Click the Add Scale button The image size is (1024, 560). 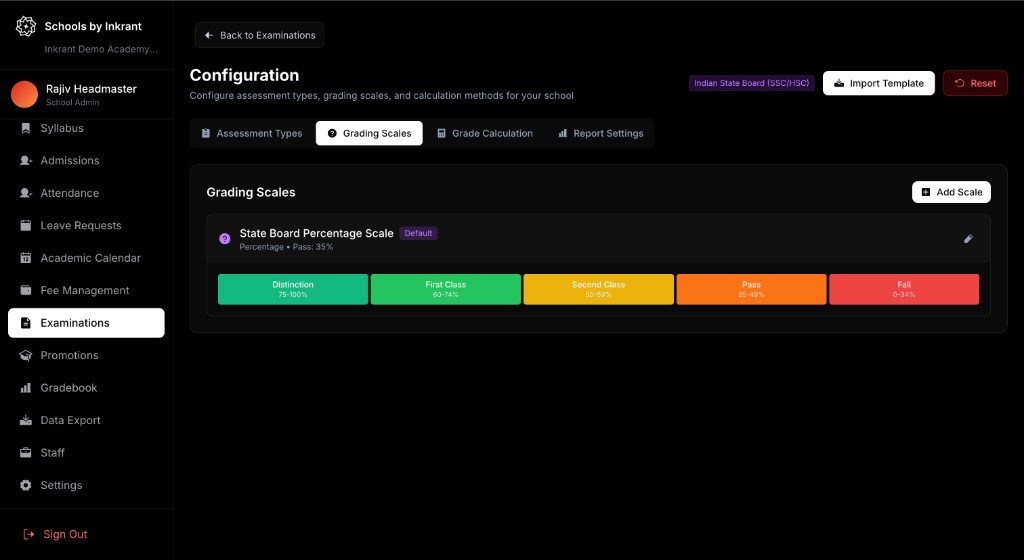coord(952,192)
